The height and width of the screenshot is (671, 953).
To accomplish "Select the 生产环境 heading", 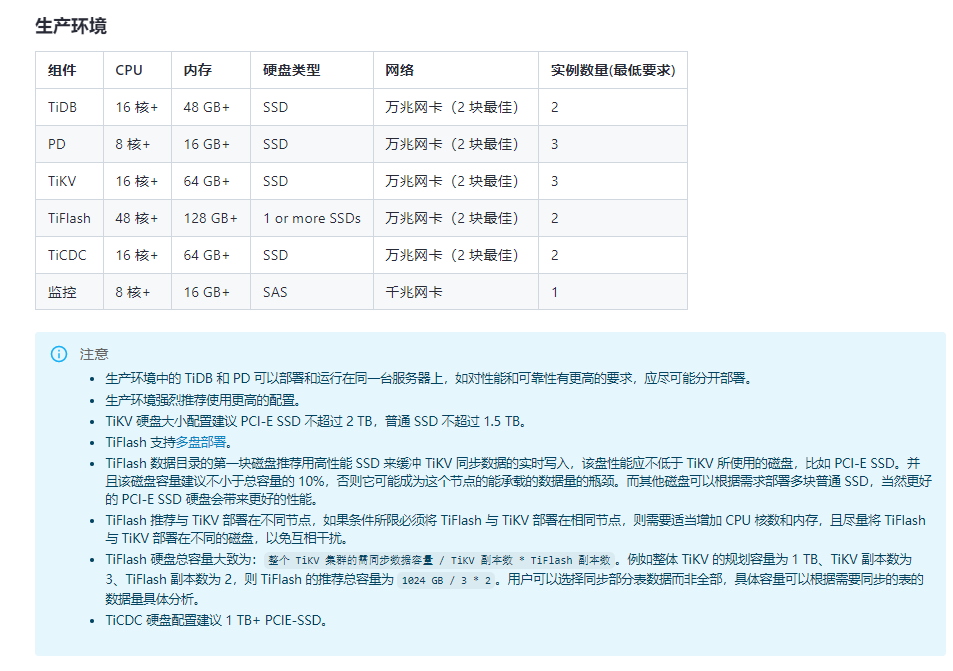I will [x=71, y=26].
